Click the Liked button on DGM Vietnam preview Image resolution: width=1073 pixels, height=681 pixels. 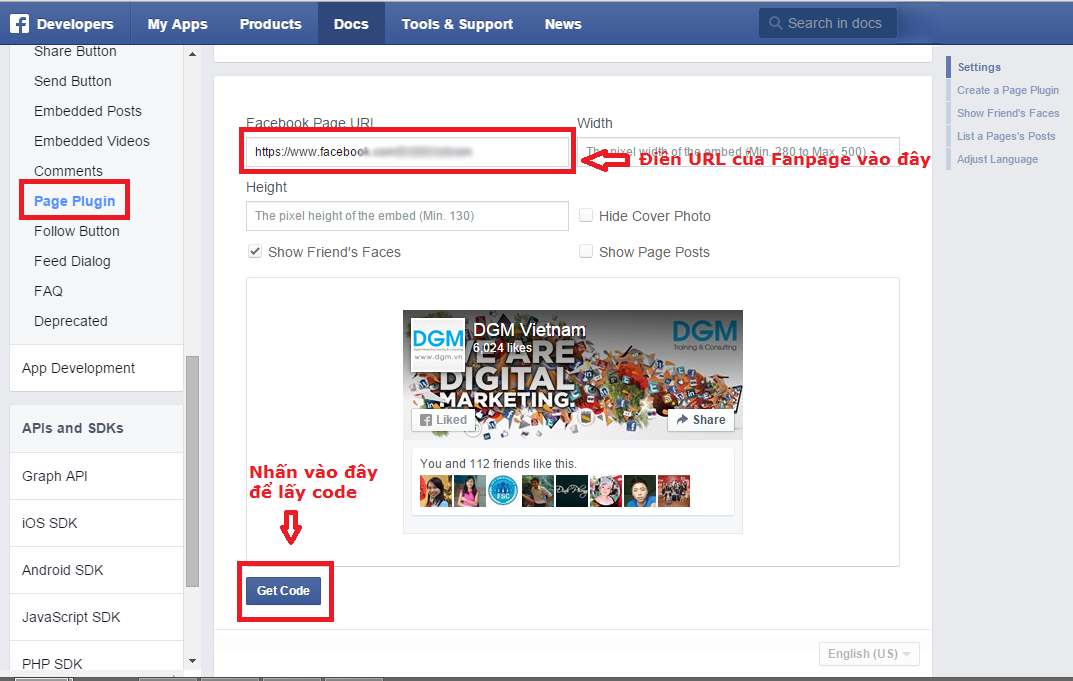pos(443,420)
